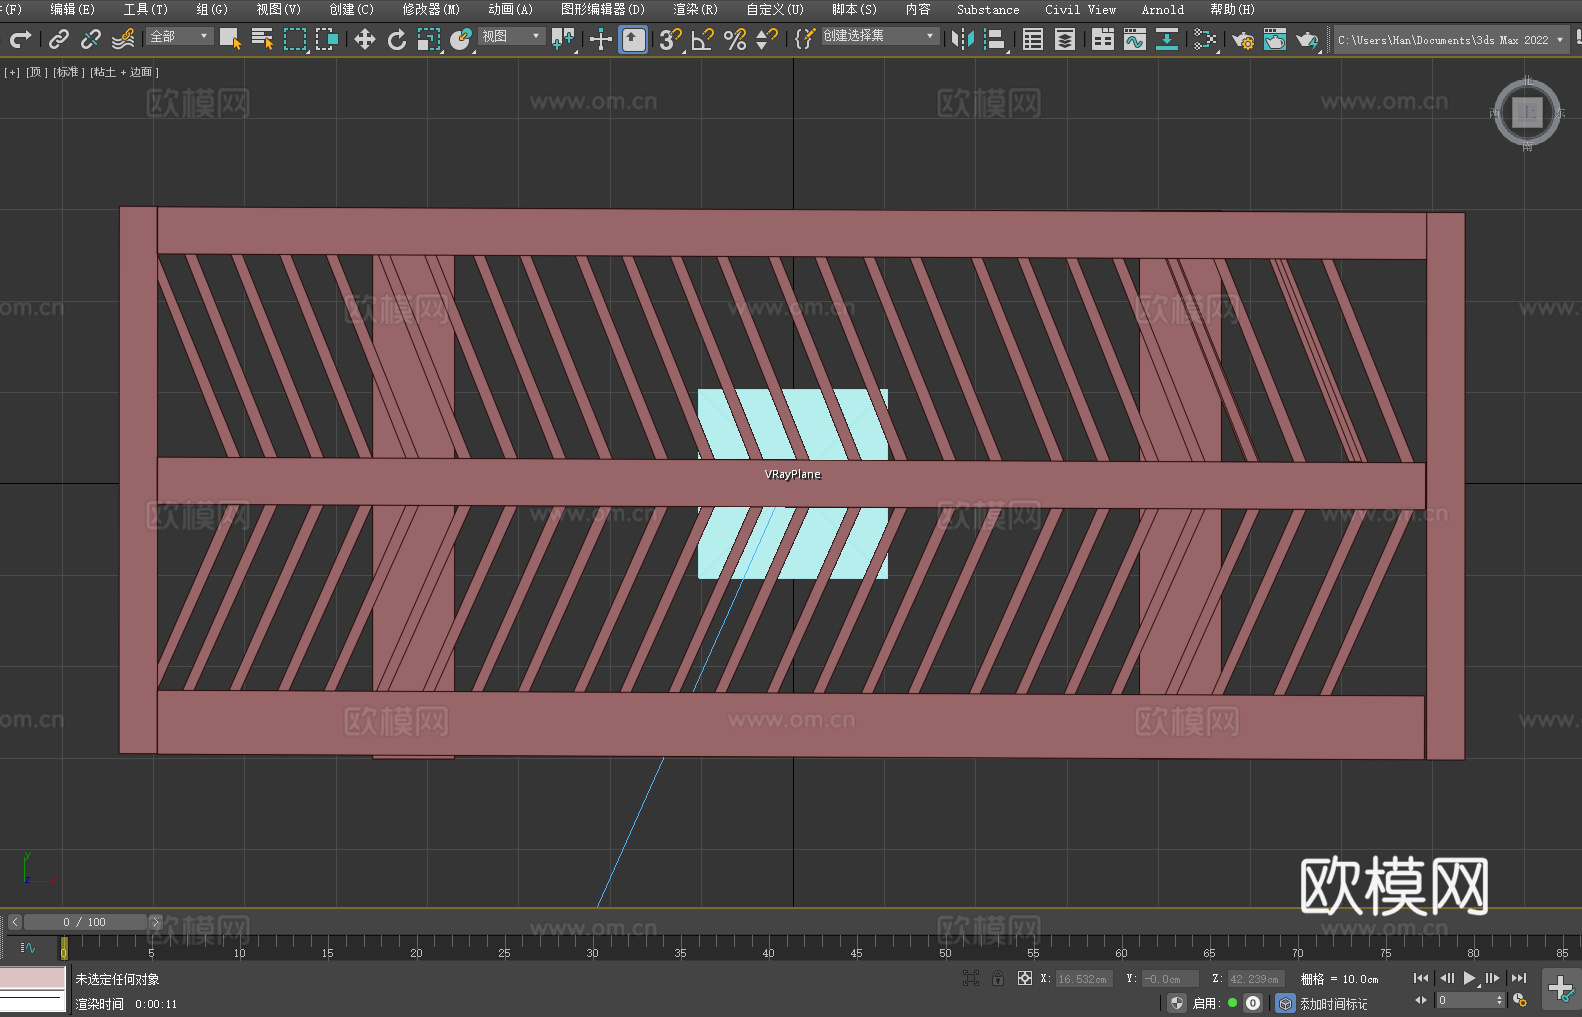1582x1017 pixels.
Task: Click the Play Animation button
Action: point(1469,978)
